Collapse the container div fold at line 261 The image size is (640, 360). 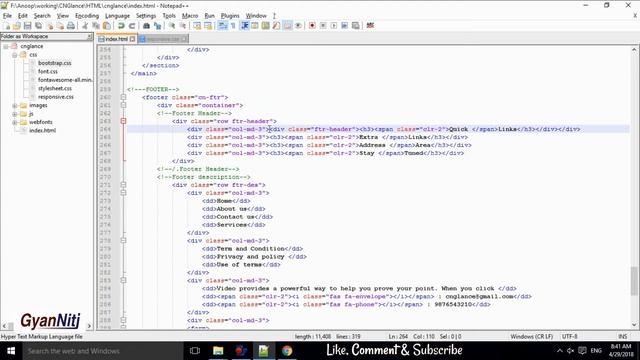coord(123,105)
